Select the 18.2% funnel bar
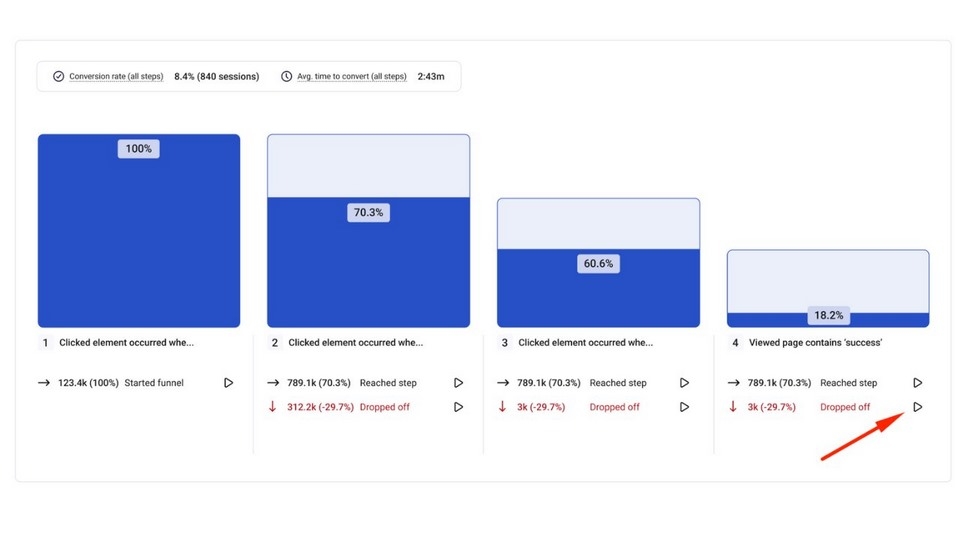 [828, 320]
